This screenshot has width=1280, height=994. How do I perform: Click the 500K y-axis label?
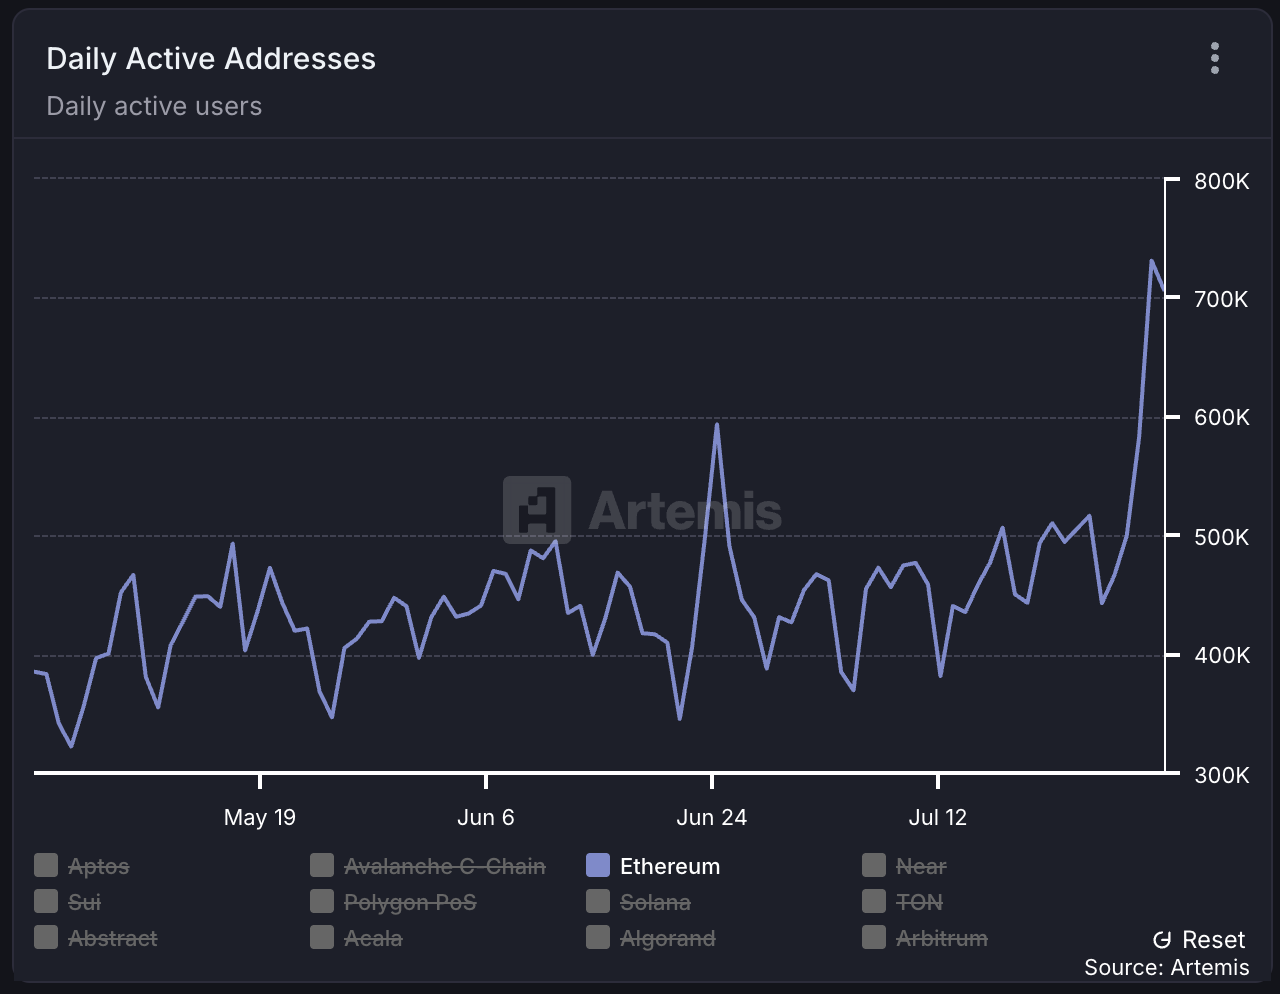point(1222,537)
